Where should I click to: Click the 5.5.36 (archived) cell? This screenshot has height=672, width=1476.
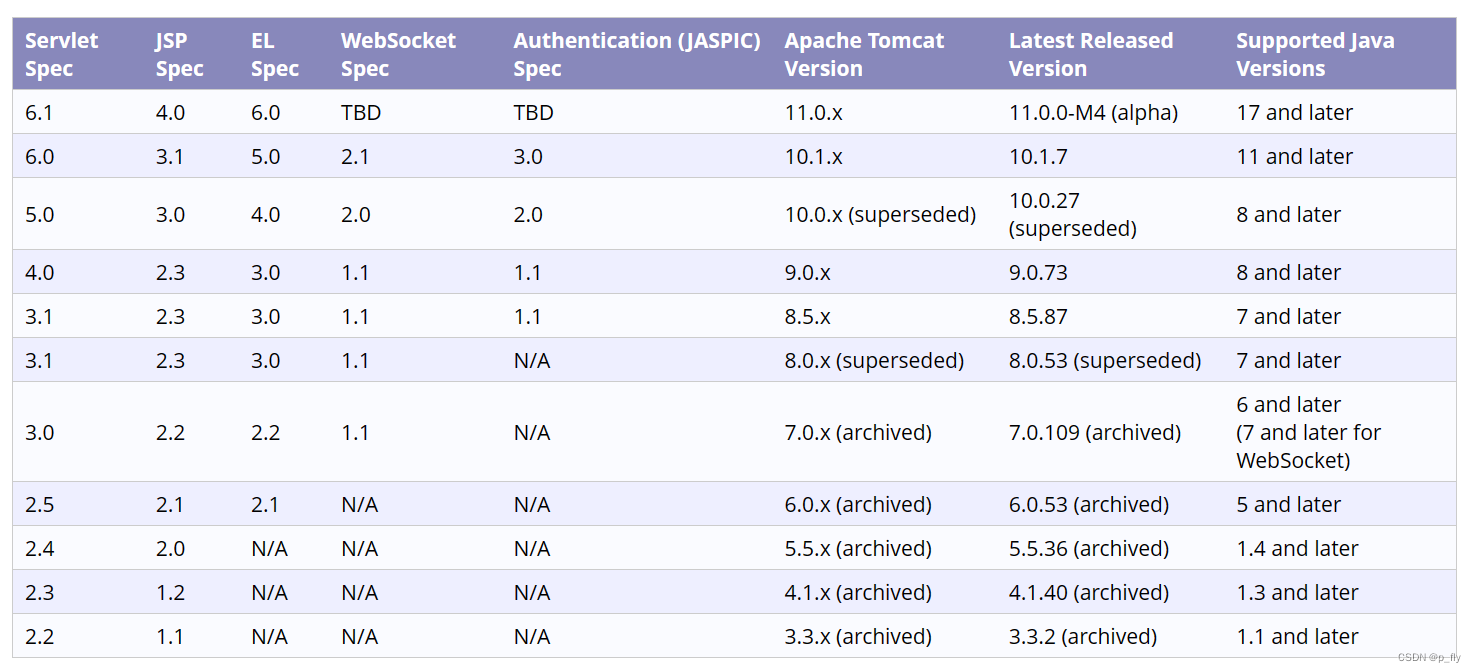tap(1089, 549)
